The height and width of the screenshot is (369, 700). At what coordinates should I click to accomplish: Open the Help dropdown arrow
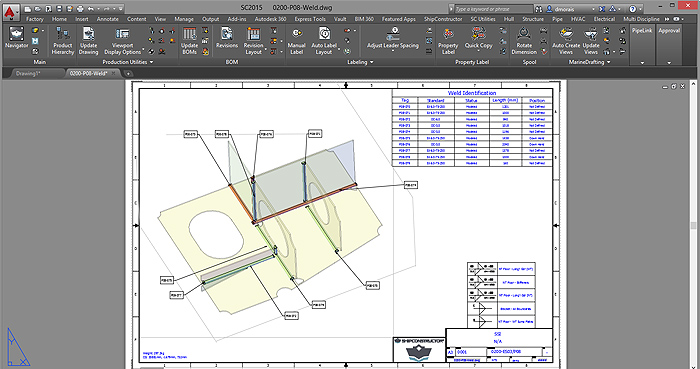tap(640, 8)
